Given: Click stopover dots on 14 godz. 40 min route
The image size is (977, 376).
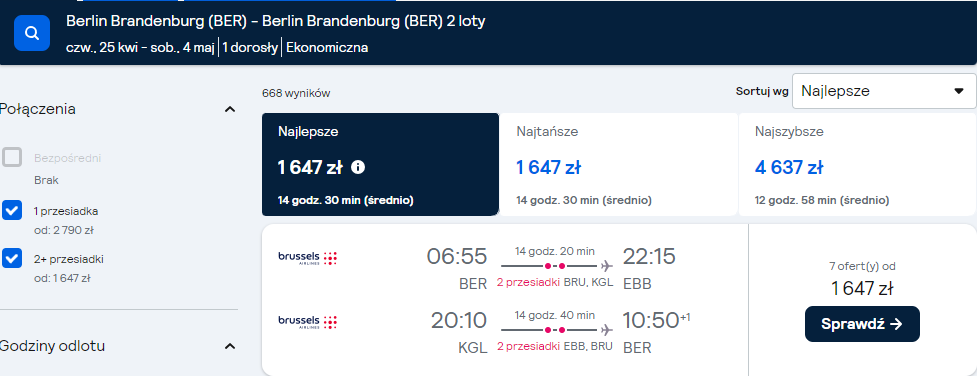Looking at the screenshot, I should point(555,330).
